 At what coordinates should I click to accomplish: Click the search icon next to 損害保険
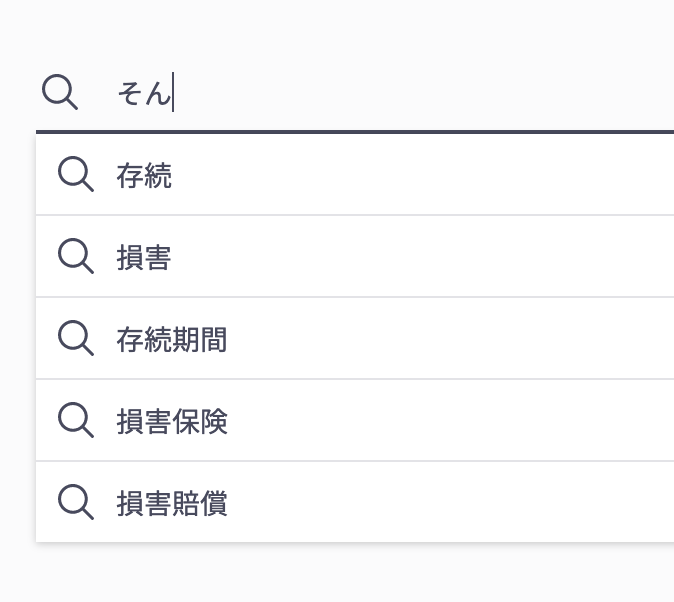click(76, 420)
